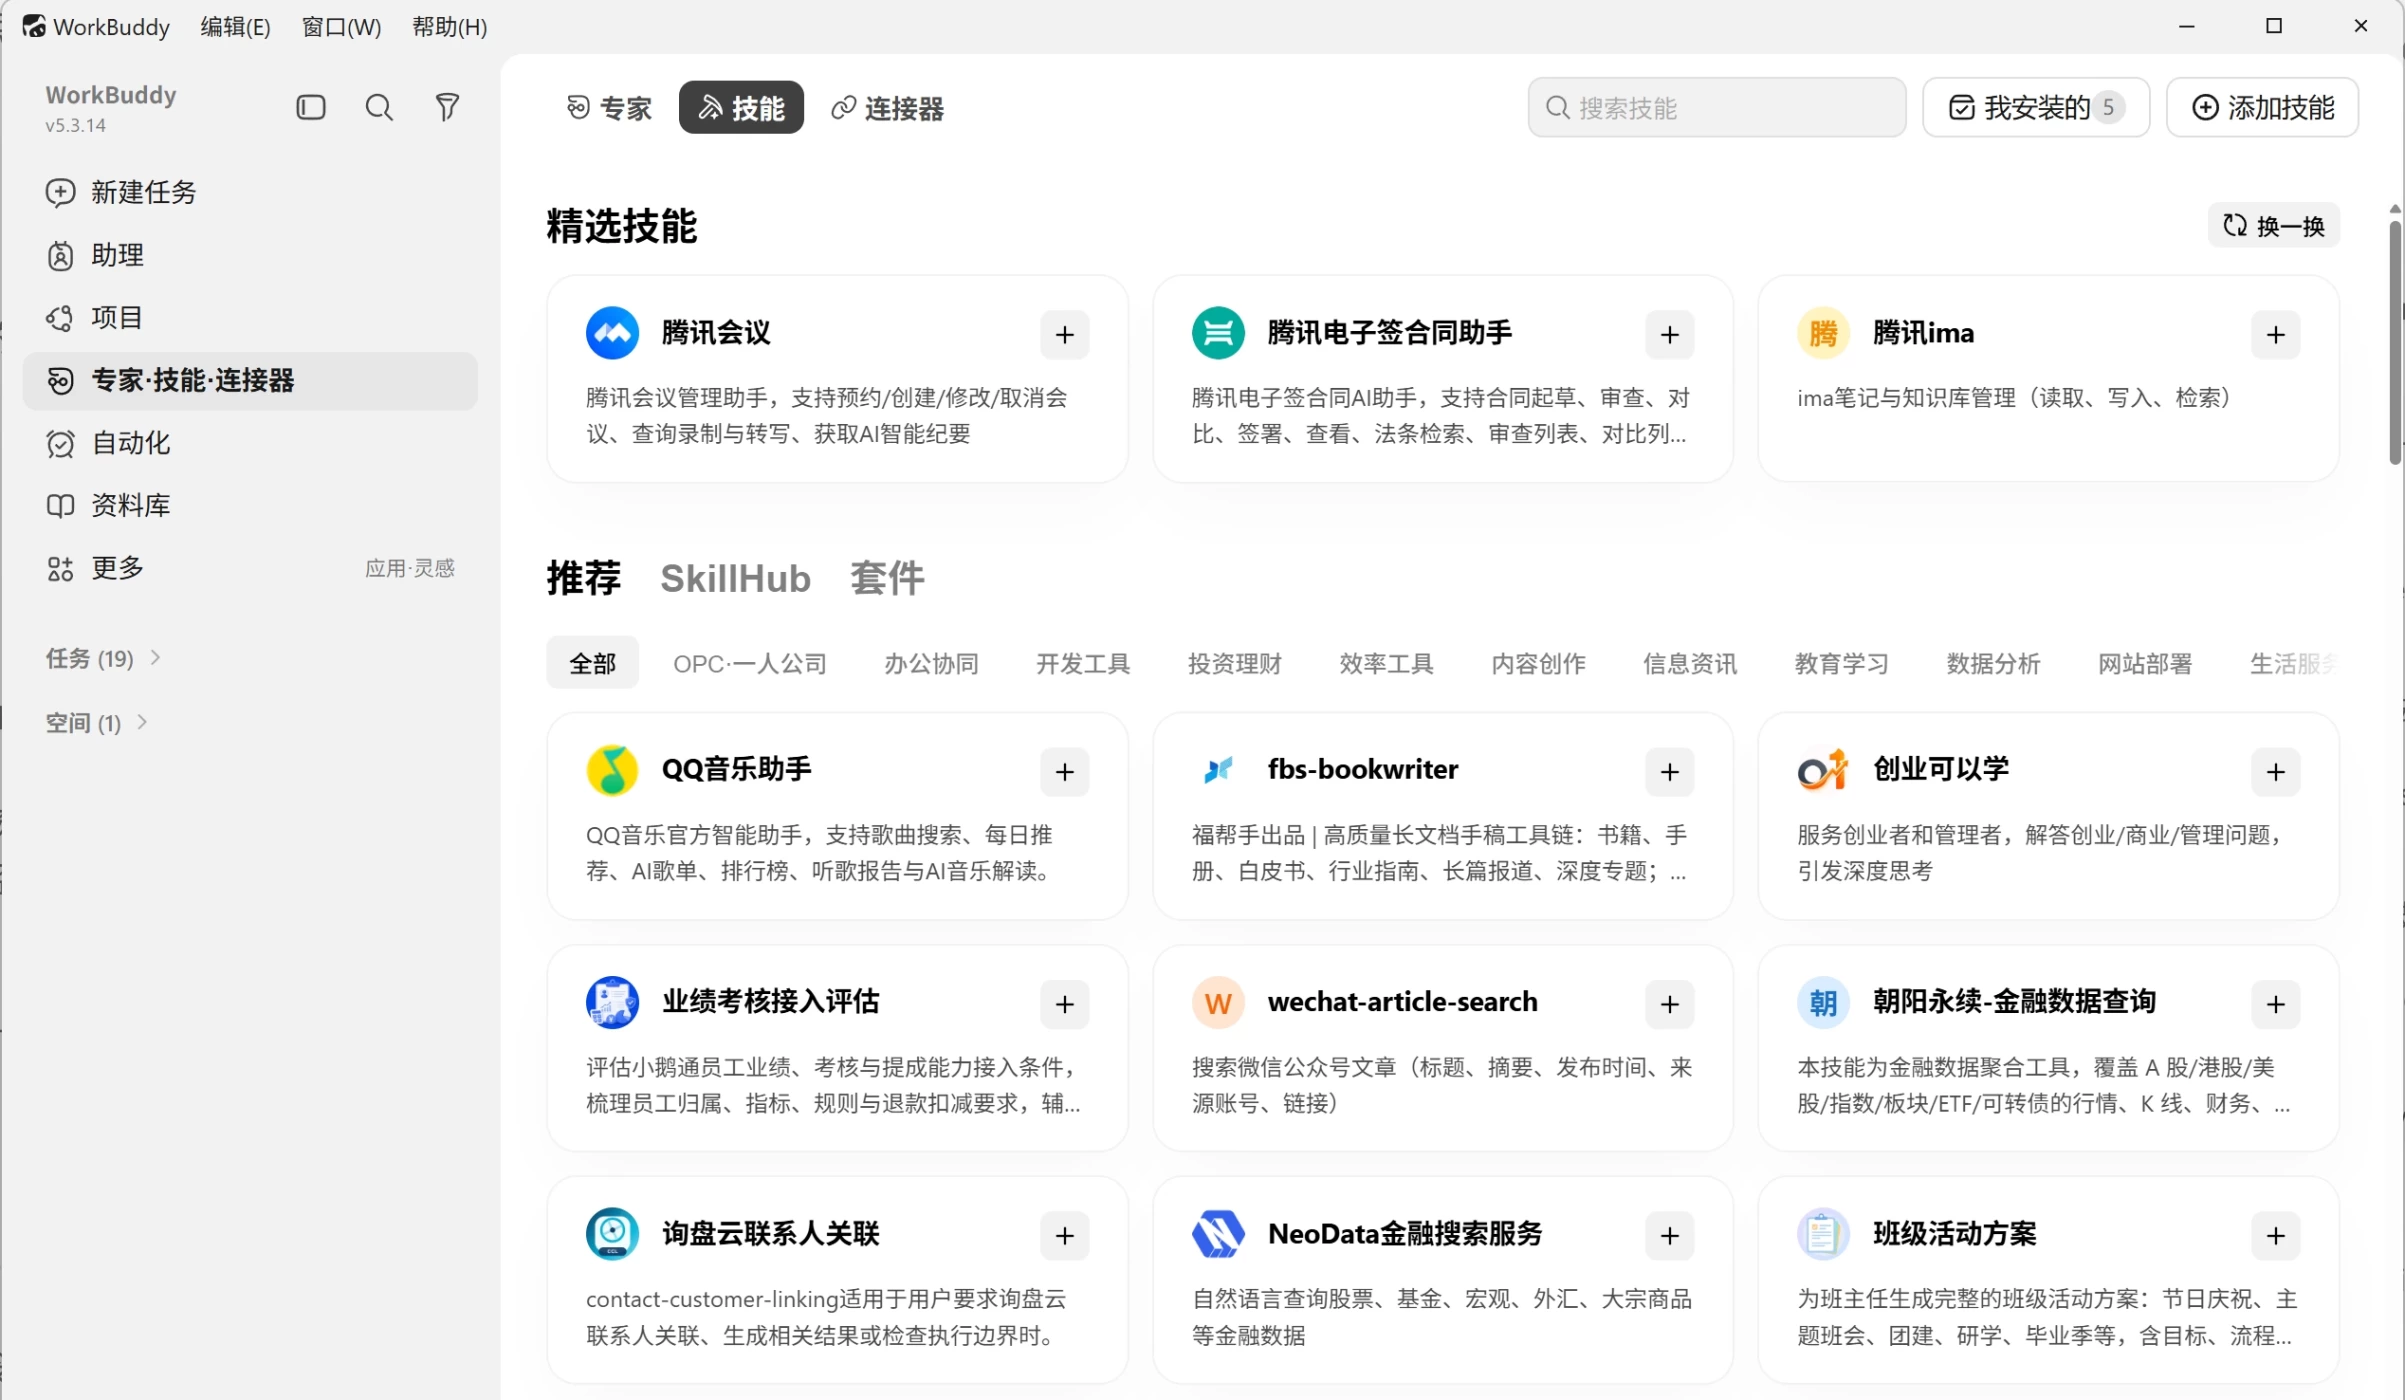Click the 询盘云联系人关联 logo icon

coord(612,1234)
